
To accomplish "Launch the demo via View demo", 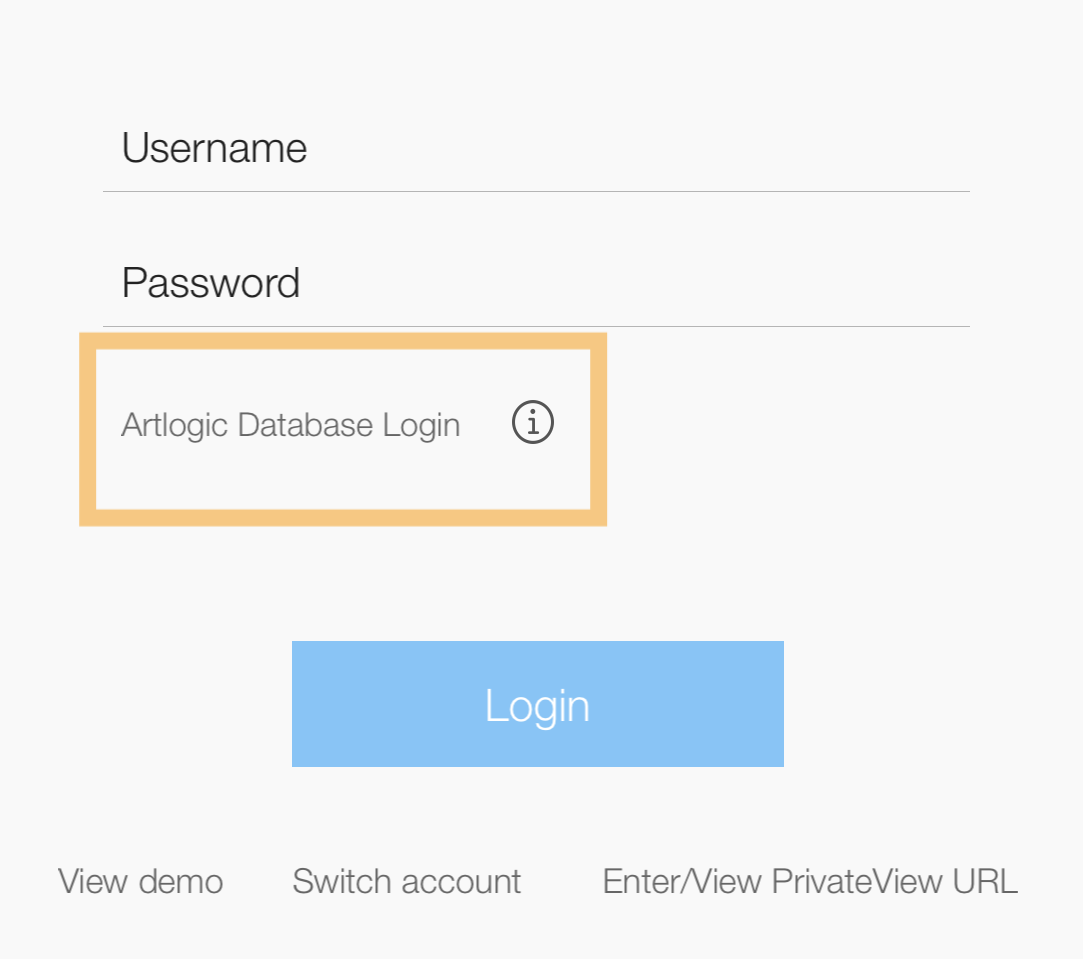I will pyautogui.click(x=141, y=881).
